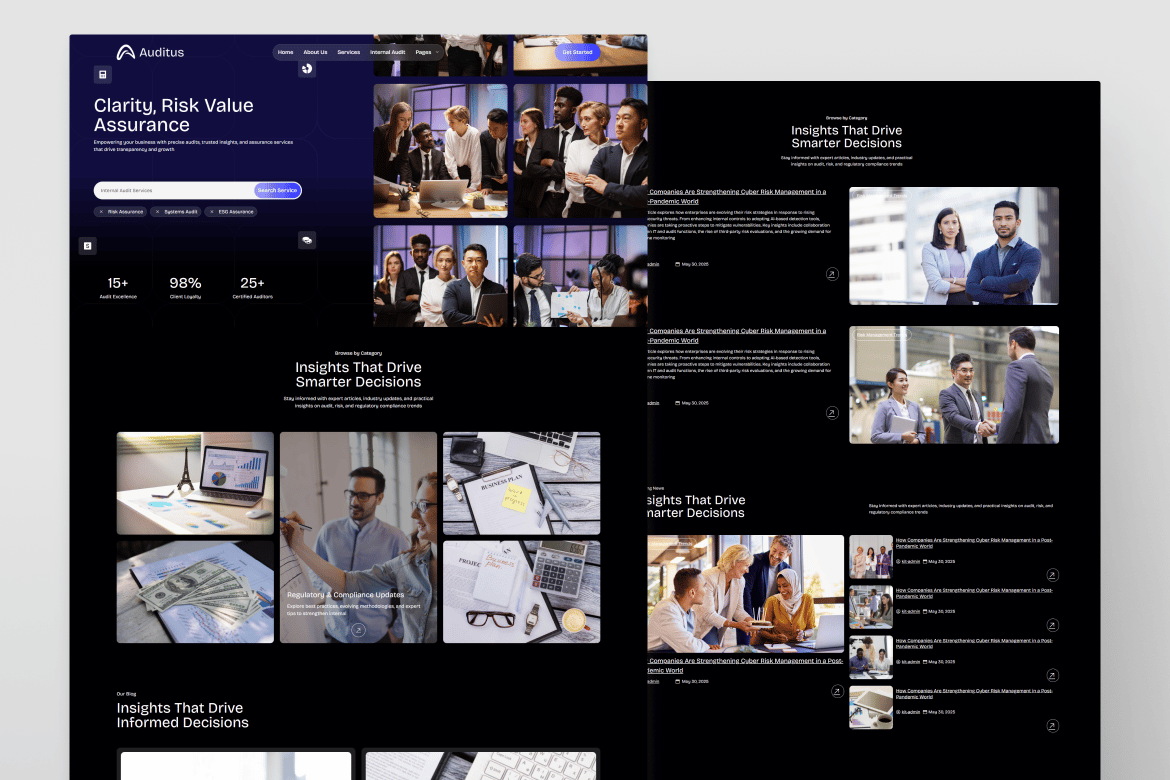Viewport: 1170px width, 780px height.
Task: Click the Auditus logo mark
Action: (125, 52)
